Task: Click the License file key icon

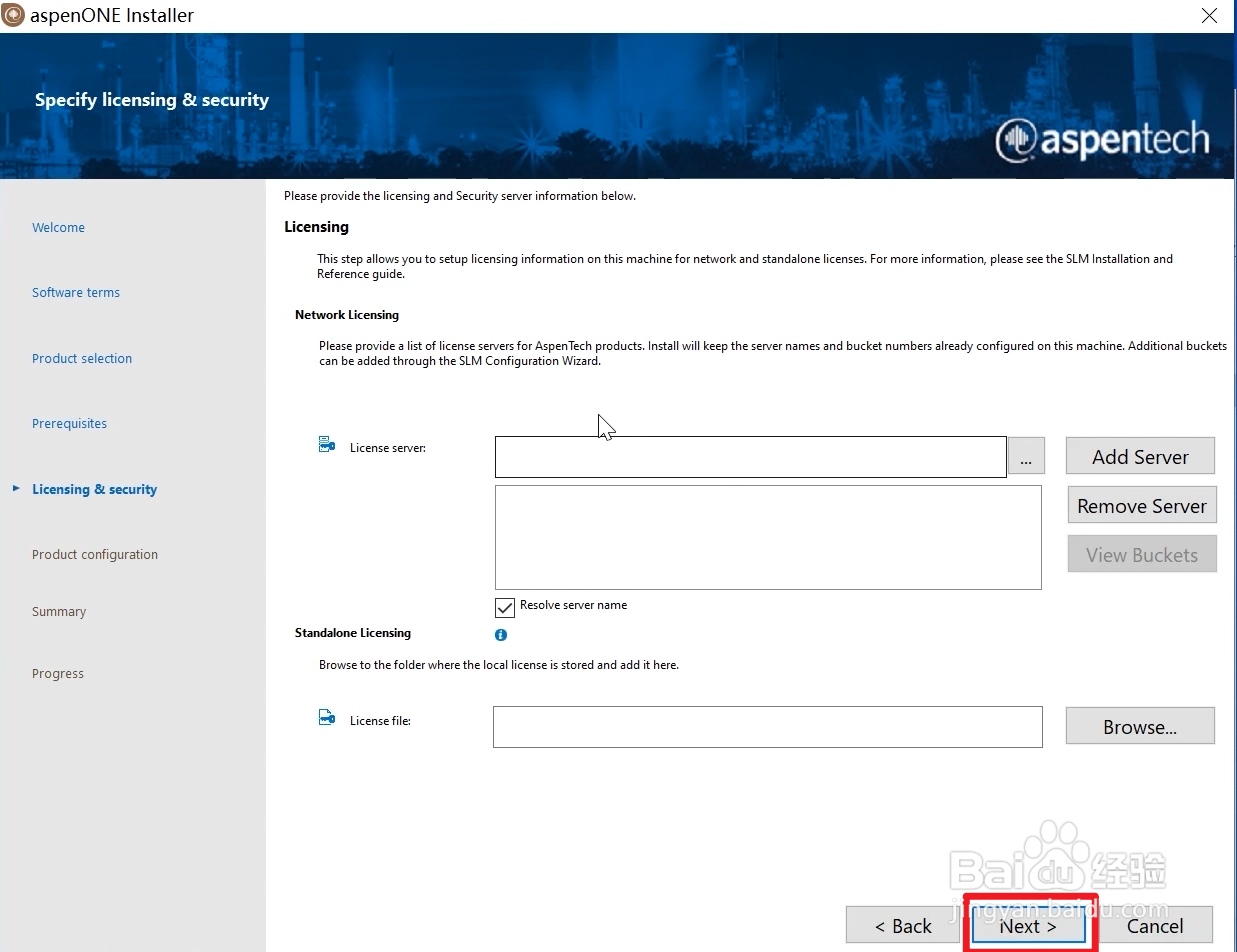Action: point(327,718)
